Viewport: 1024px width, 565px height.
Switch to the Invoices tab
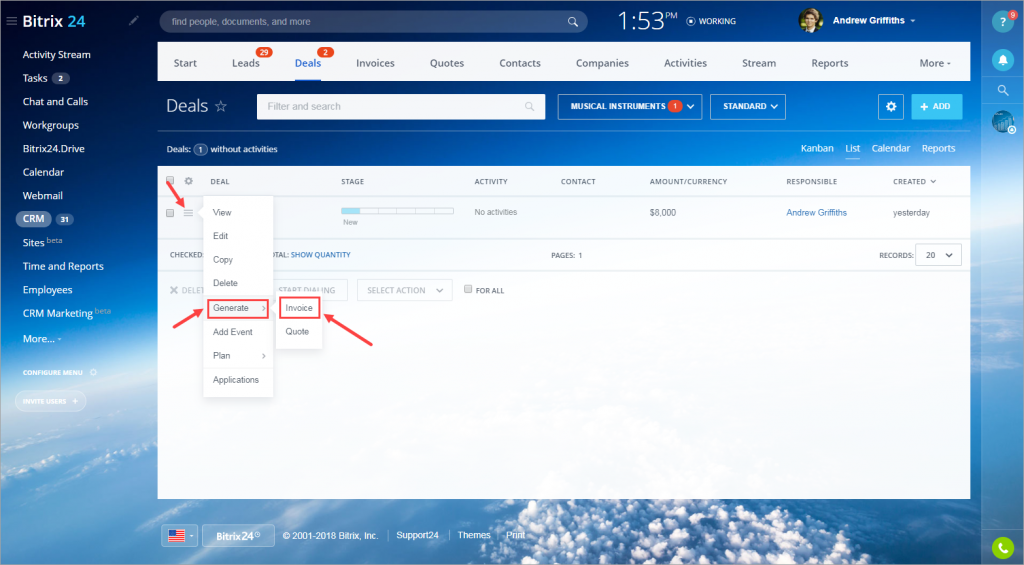375,63
